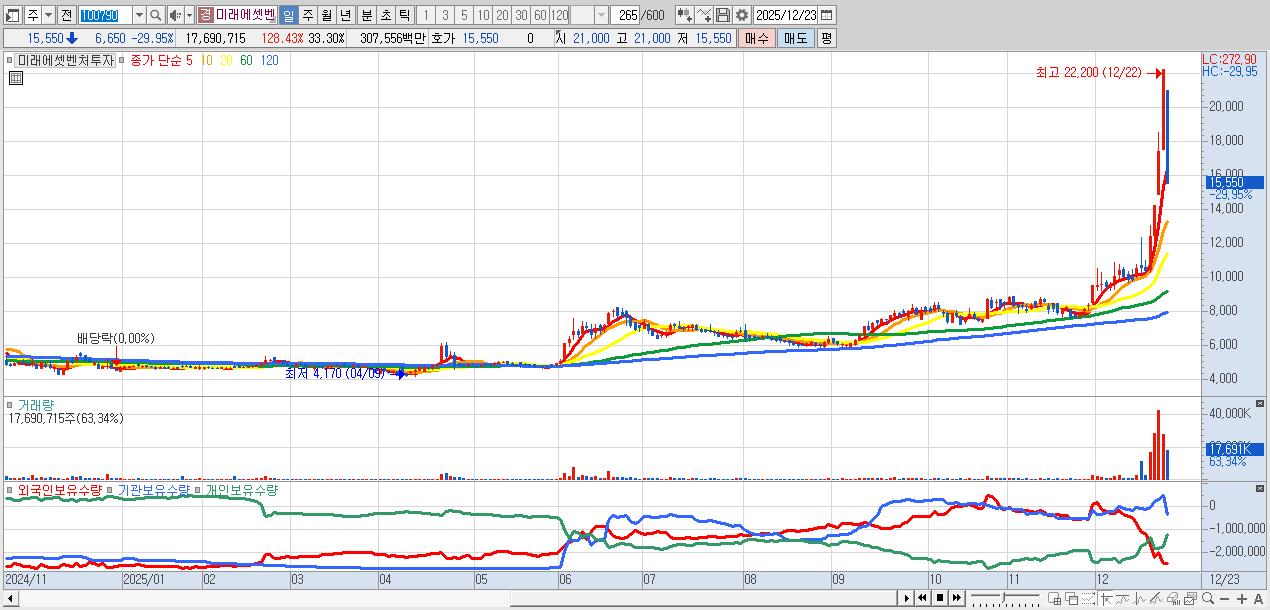The height and width of the screenshot is (610, 1270).
Task: Click the bar count field showing 265
Action: (627, 15)
